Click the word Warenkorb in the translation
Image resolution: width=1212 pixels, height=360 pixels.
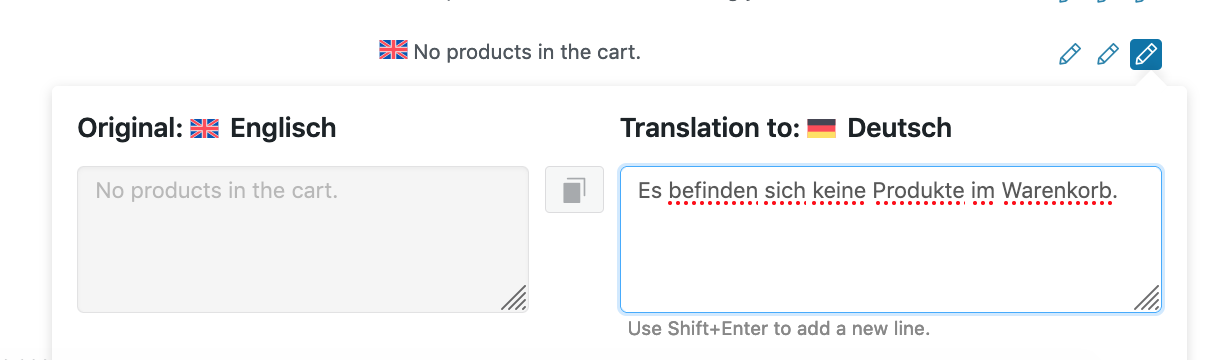pos(1058,189)
